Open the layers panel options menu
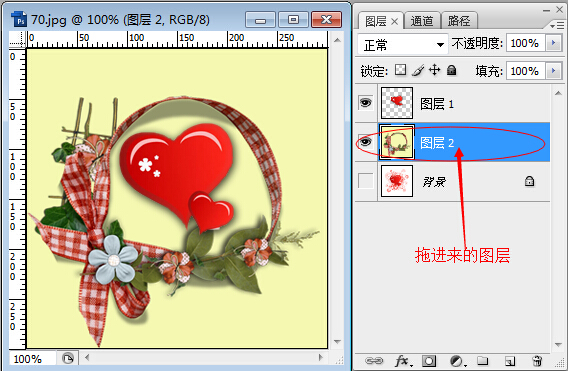The image size is (568, 371). coord(557,26)
